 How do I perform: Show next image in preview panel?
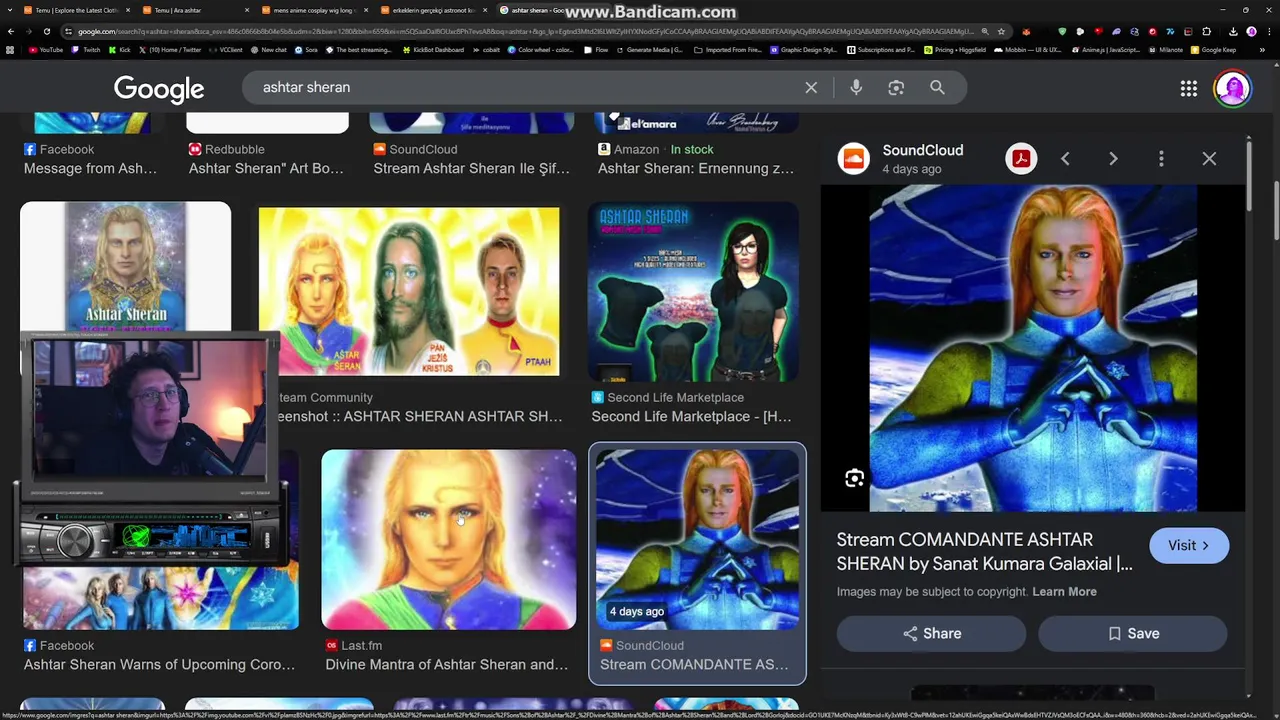(x=1113, y=159)
